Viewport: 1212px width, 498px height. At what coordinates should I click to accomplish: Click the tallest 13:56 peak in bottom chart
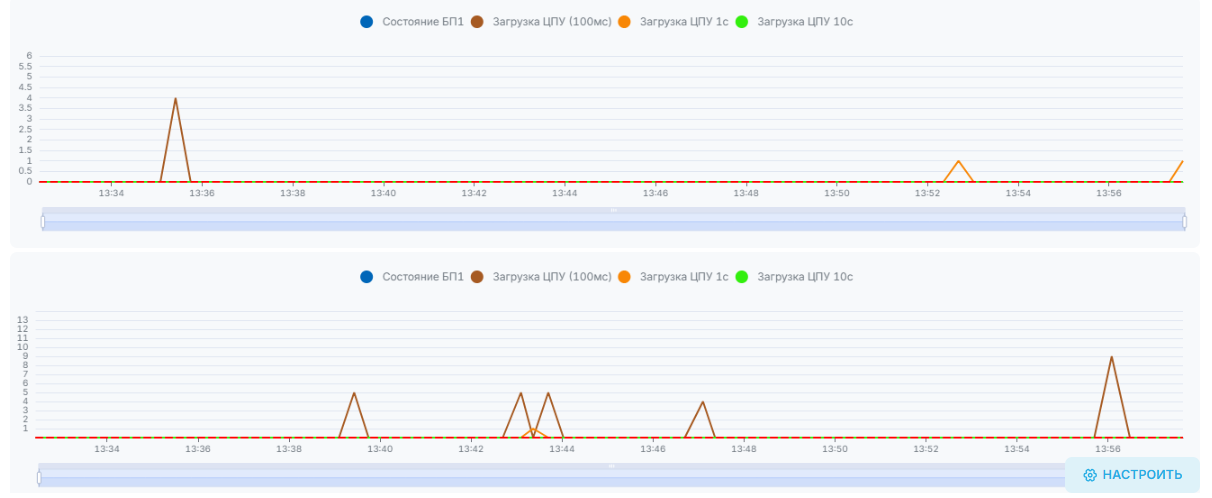click(1111, 357)
